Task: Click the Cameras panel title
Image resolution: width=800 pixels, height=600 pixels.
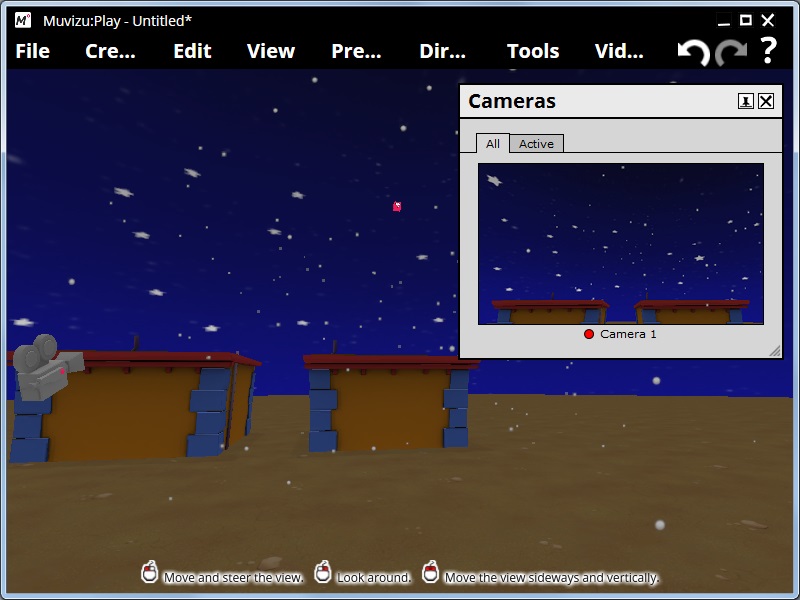Action: (x=512, y=101)
